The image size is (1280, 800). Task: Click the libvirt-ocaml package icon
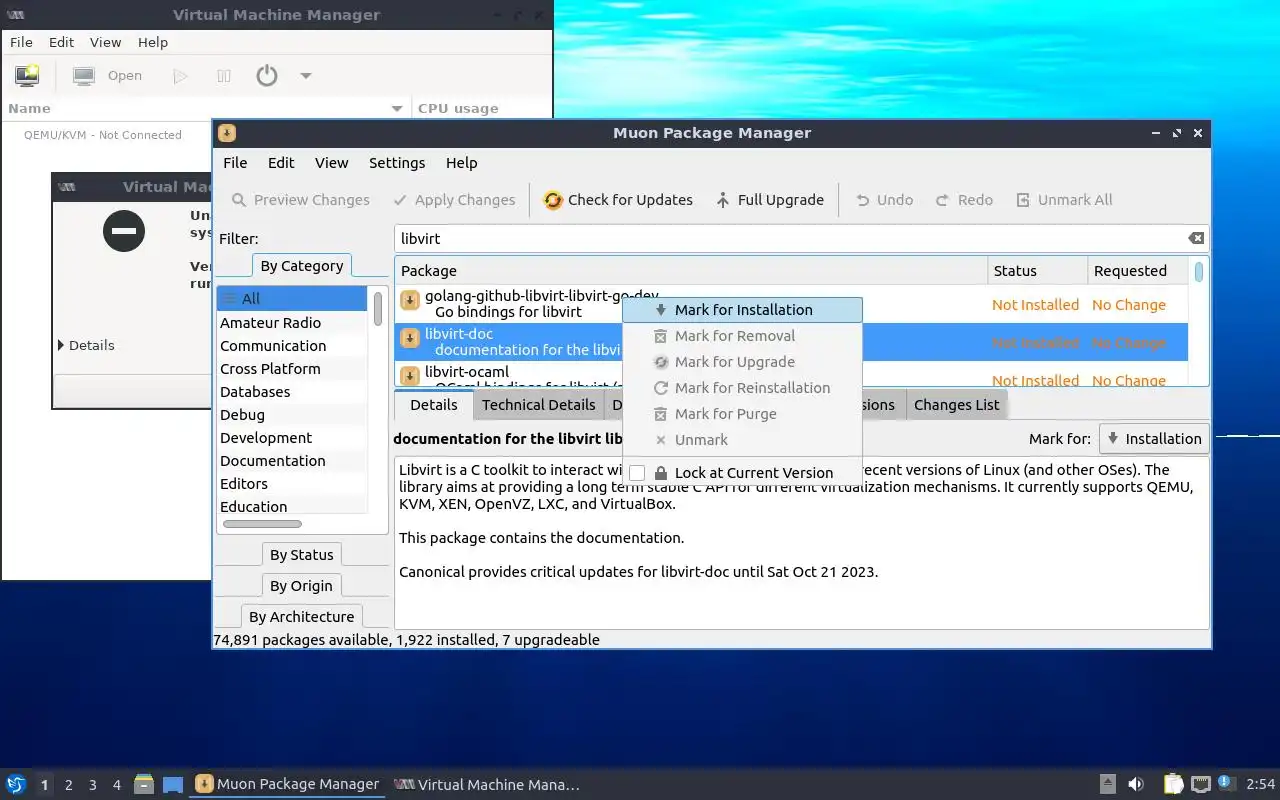pos(409,375)
